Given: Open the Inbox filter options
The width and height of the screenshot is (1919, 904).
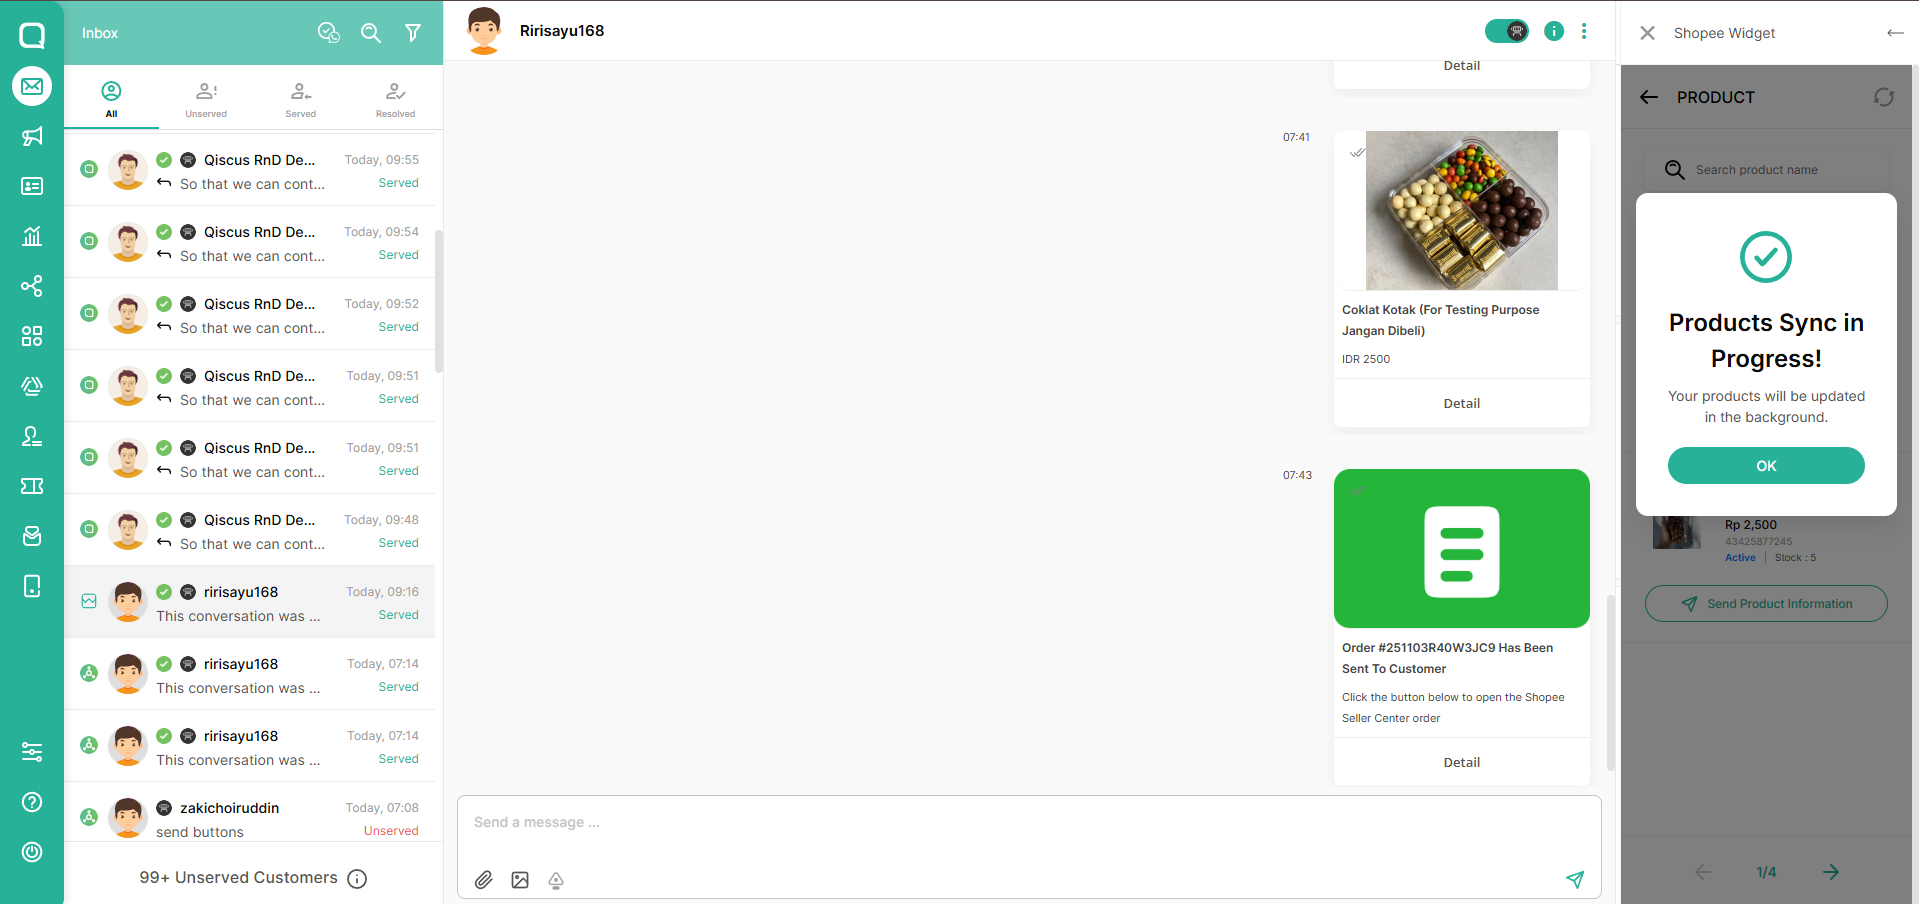Looking at the screenshot, I should pos(413,33).
